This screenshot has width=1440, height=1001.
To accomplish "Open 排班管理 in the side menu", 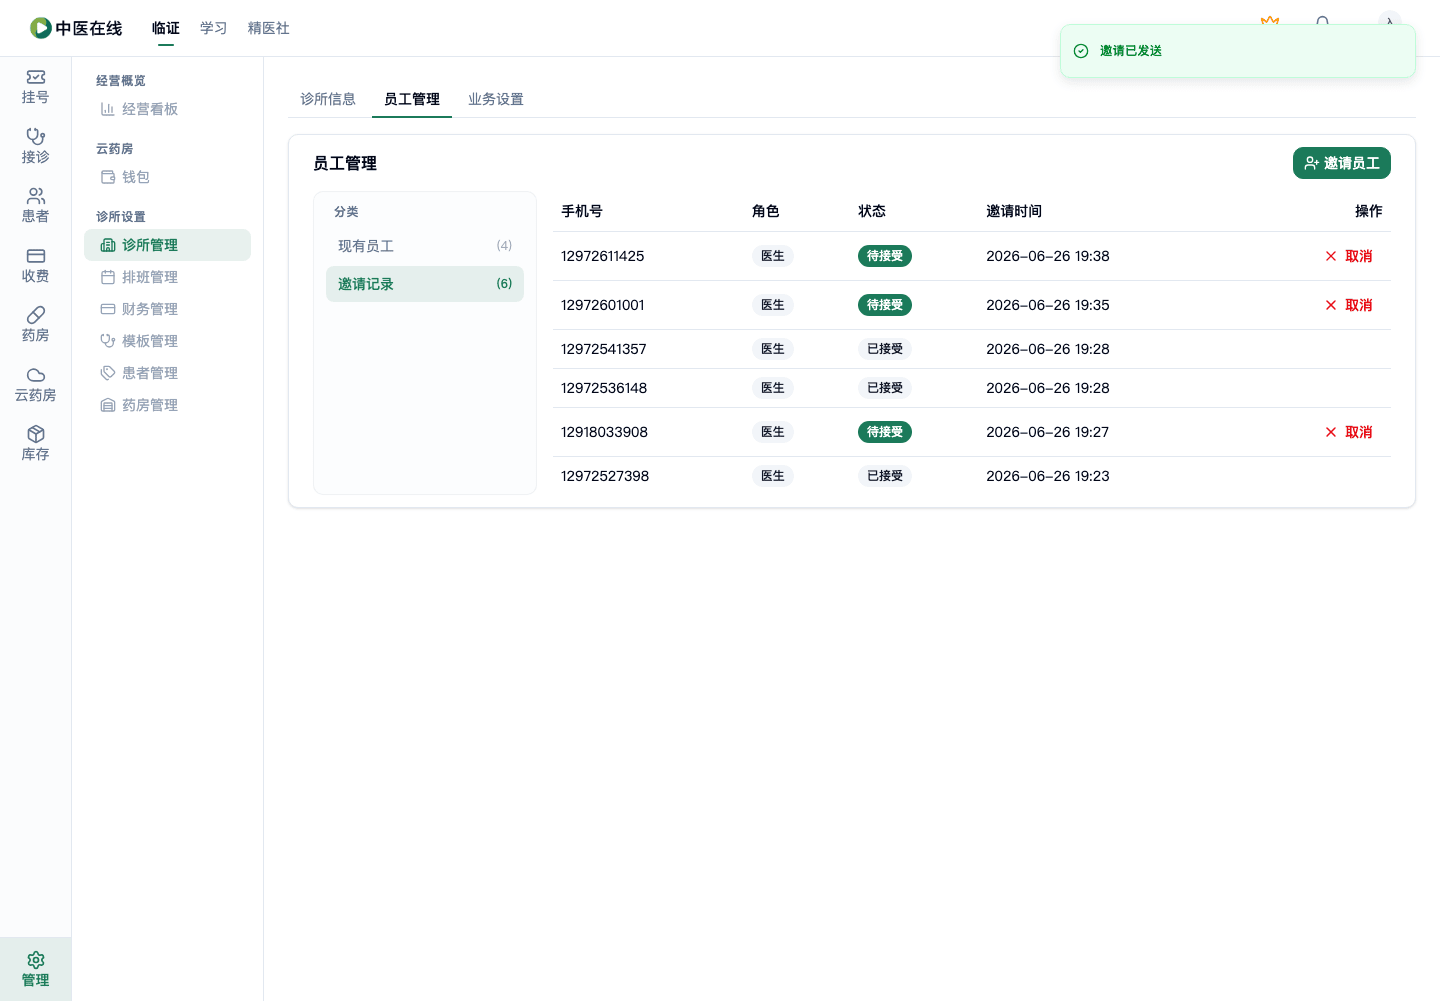I will coord(167,277).
